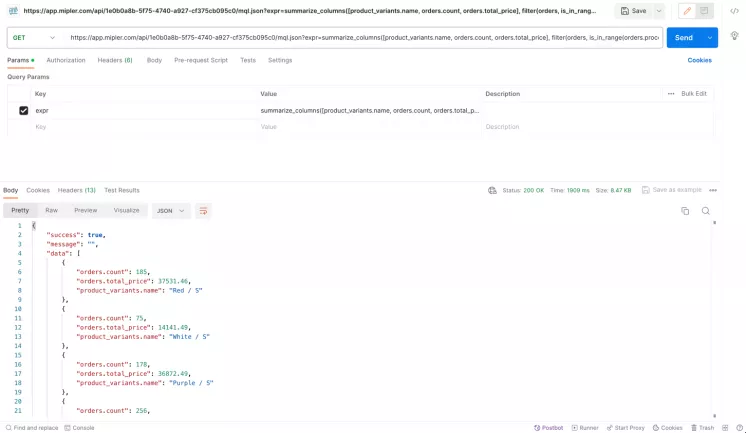Switch to Raw view
746x433 pixels.
click(x=51, y=210)
